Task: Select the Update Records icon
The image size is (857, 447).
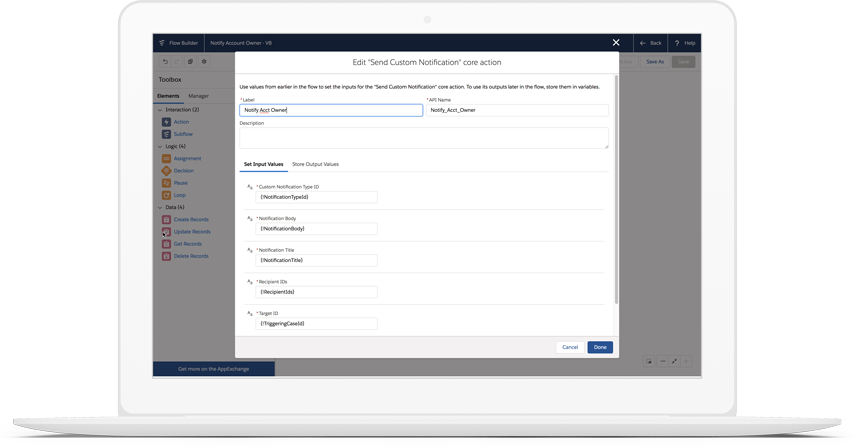Action: 166,232
